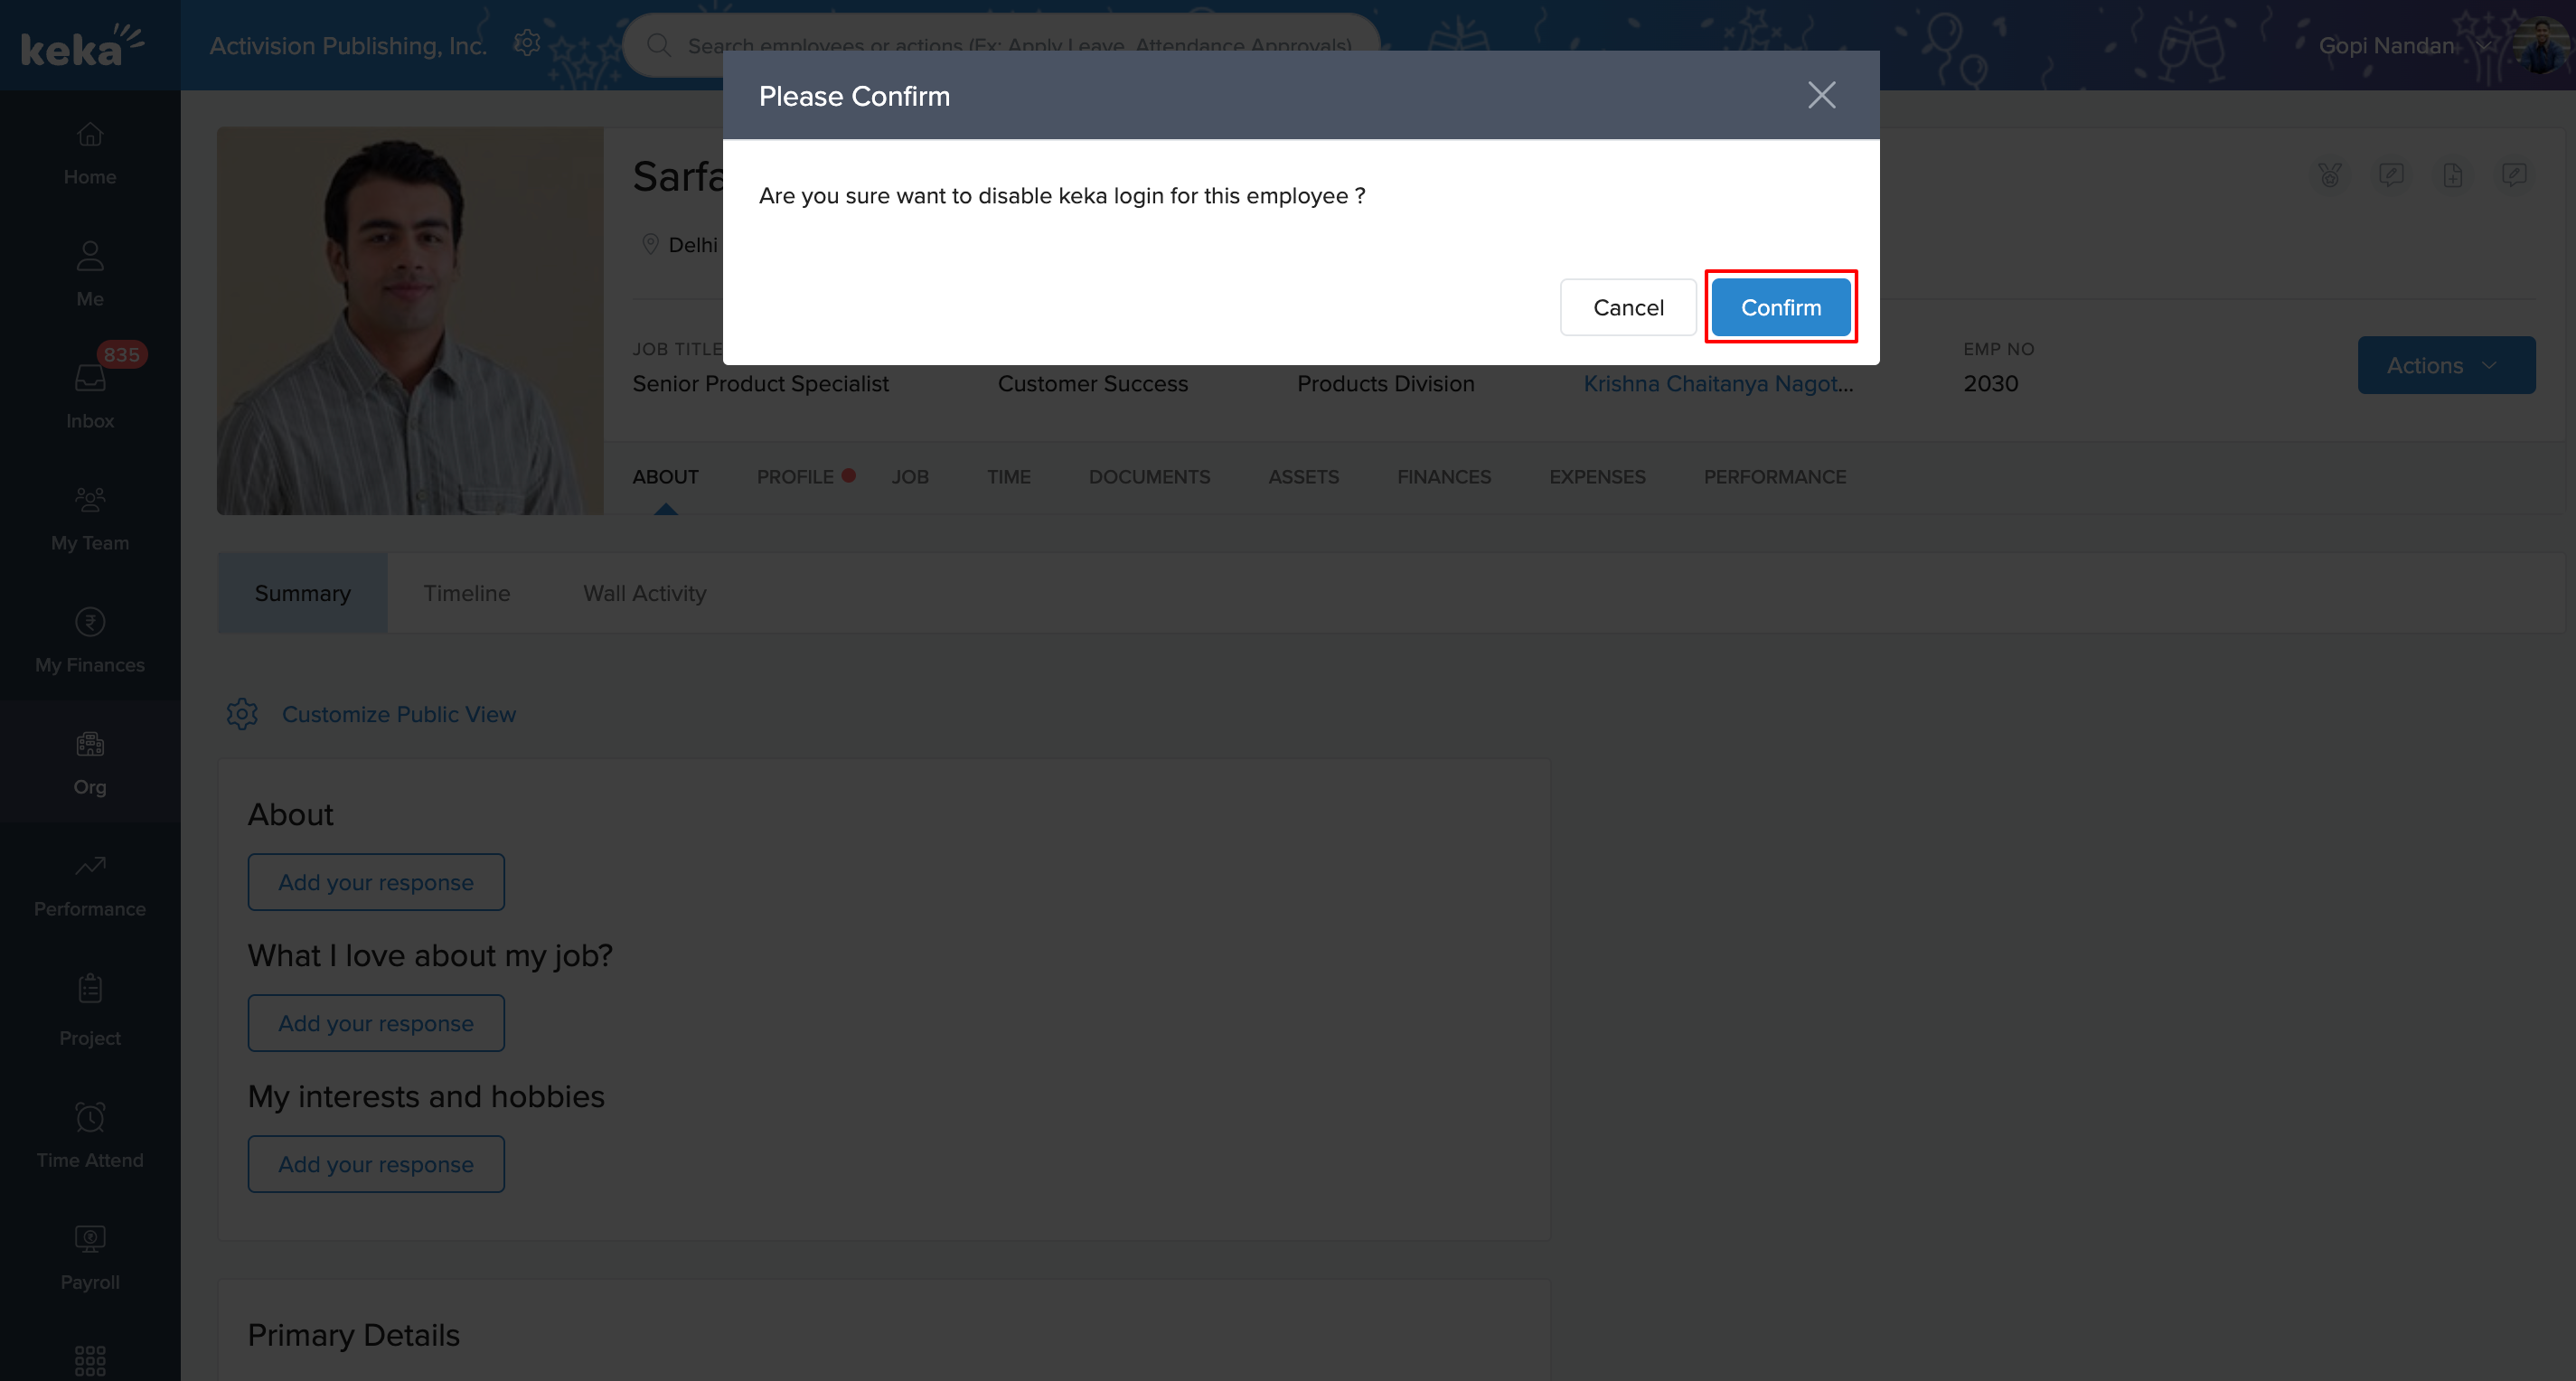Close the Please Confirm dialog
Viewport: 2576px width, 1381px height.
1821,96
